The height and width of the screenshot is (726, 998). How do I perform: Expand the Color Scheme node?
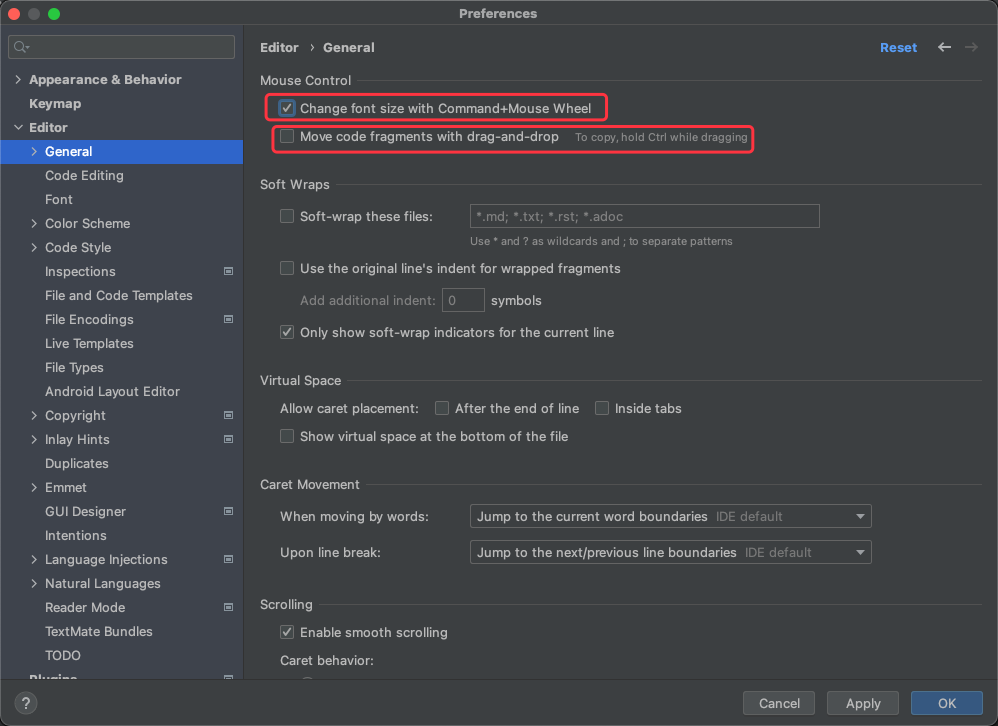point(34,223)
